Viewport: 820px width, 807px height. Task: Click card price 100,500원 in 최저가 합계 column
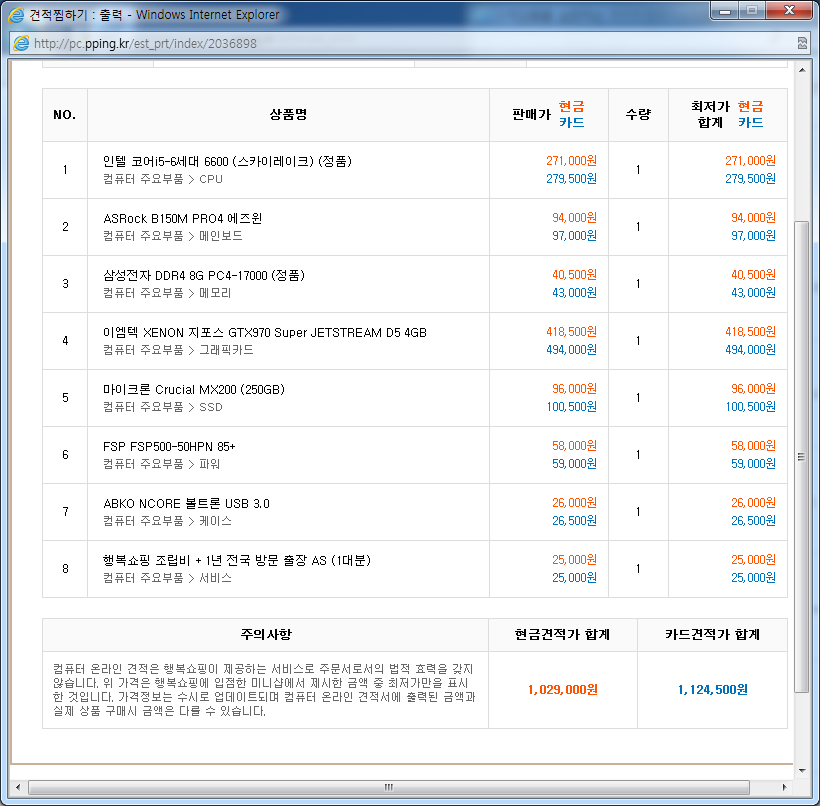(750, 406)
